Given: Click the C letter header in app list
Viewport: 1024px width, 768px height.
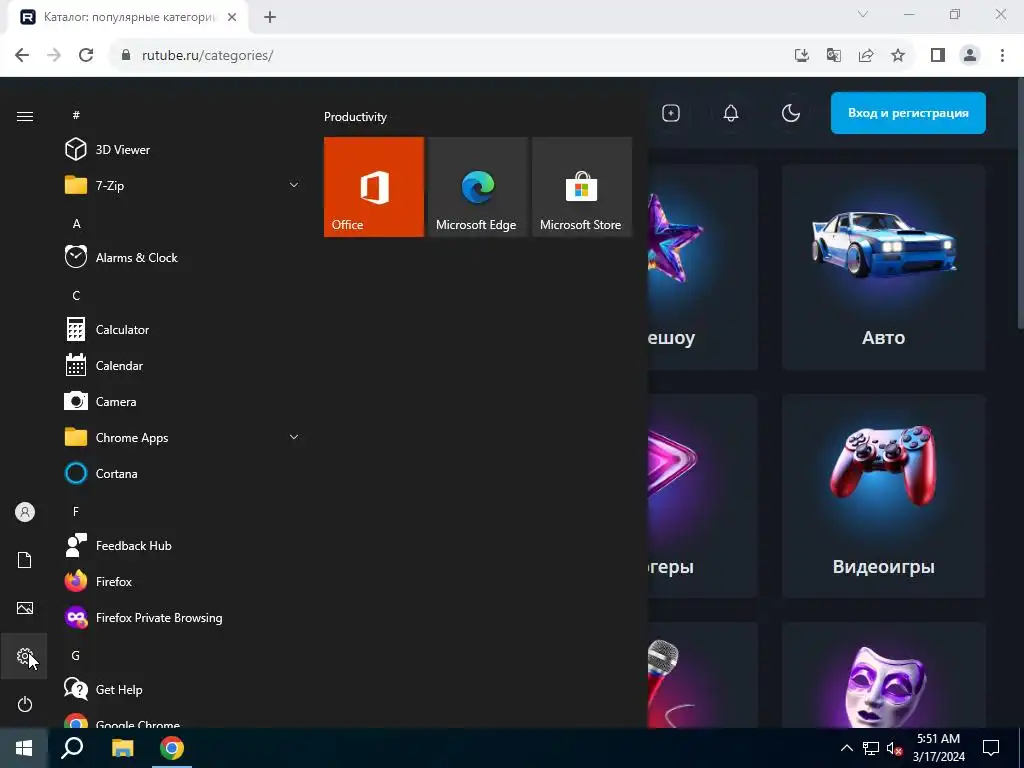Looking at the screenshot, I should click(76, 295).
